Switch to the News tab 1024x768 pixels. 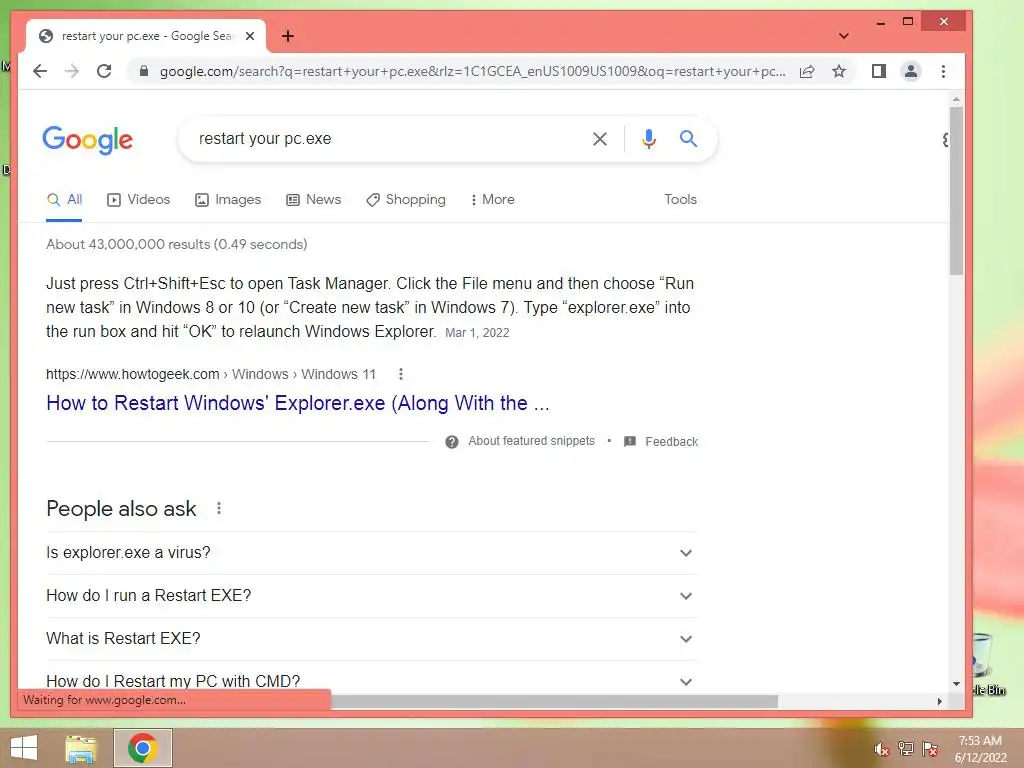point(313,199)
